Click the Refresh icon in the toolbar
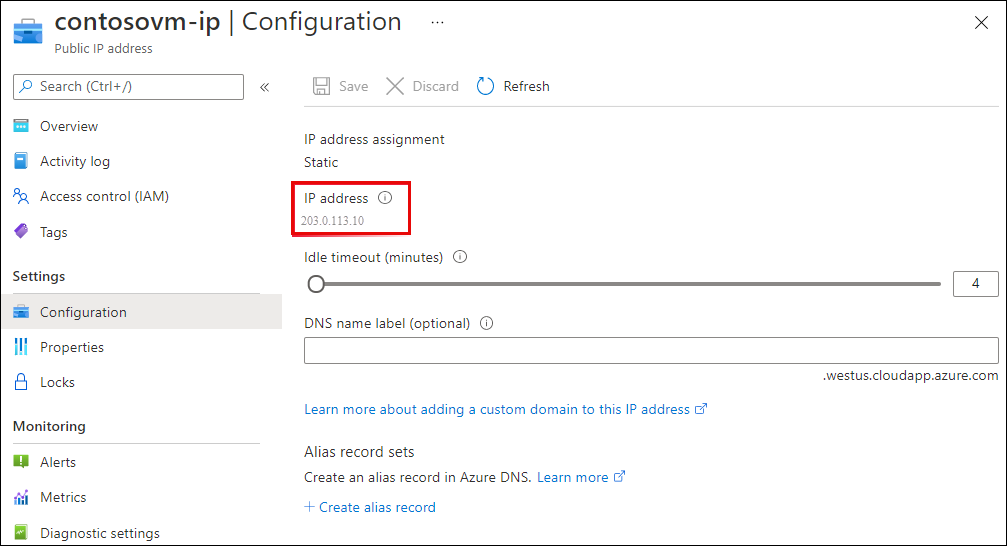The width and height of the screenshot is (1007, 546). (x=486, y=86)
